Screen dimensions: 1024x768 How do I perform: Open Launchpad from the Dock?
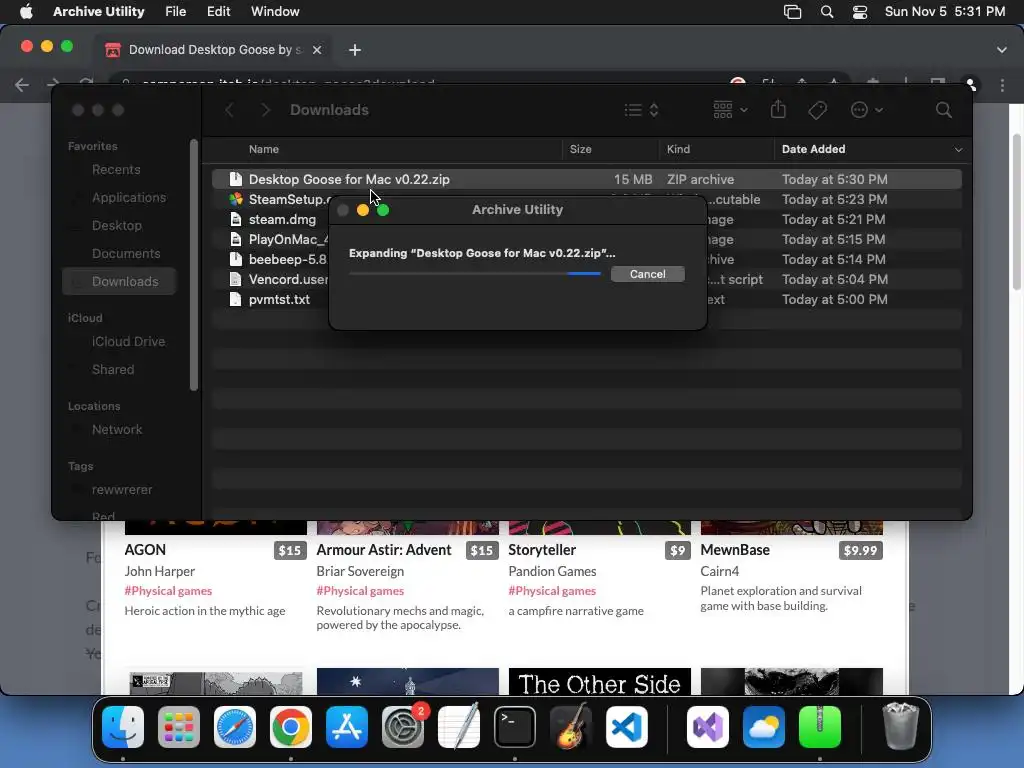pyautogui.click(x=179, y=727)
